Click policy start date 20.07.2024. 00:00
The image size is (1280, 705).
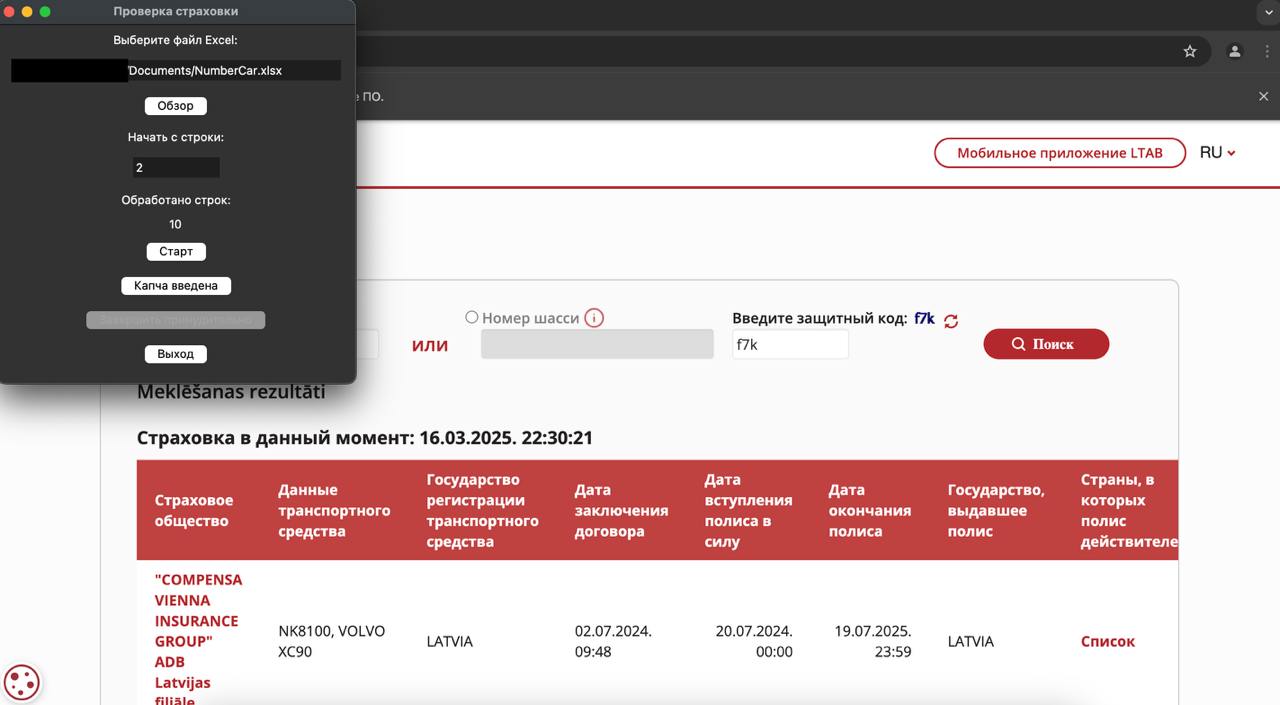(754, 641)
